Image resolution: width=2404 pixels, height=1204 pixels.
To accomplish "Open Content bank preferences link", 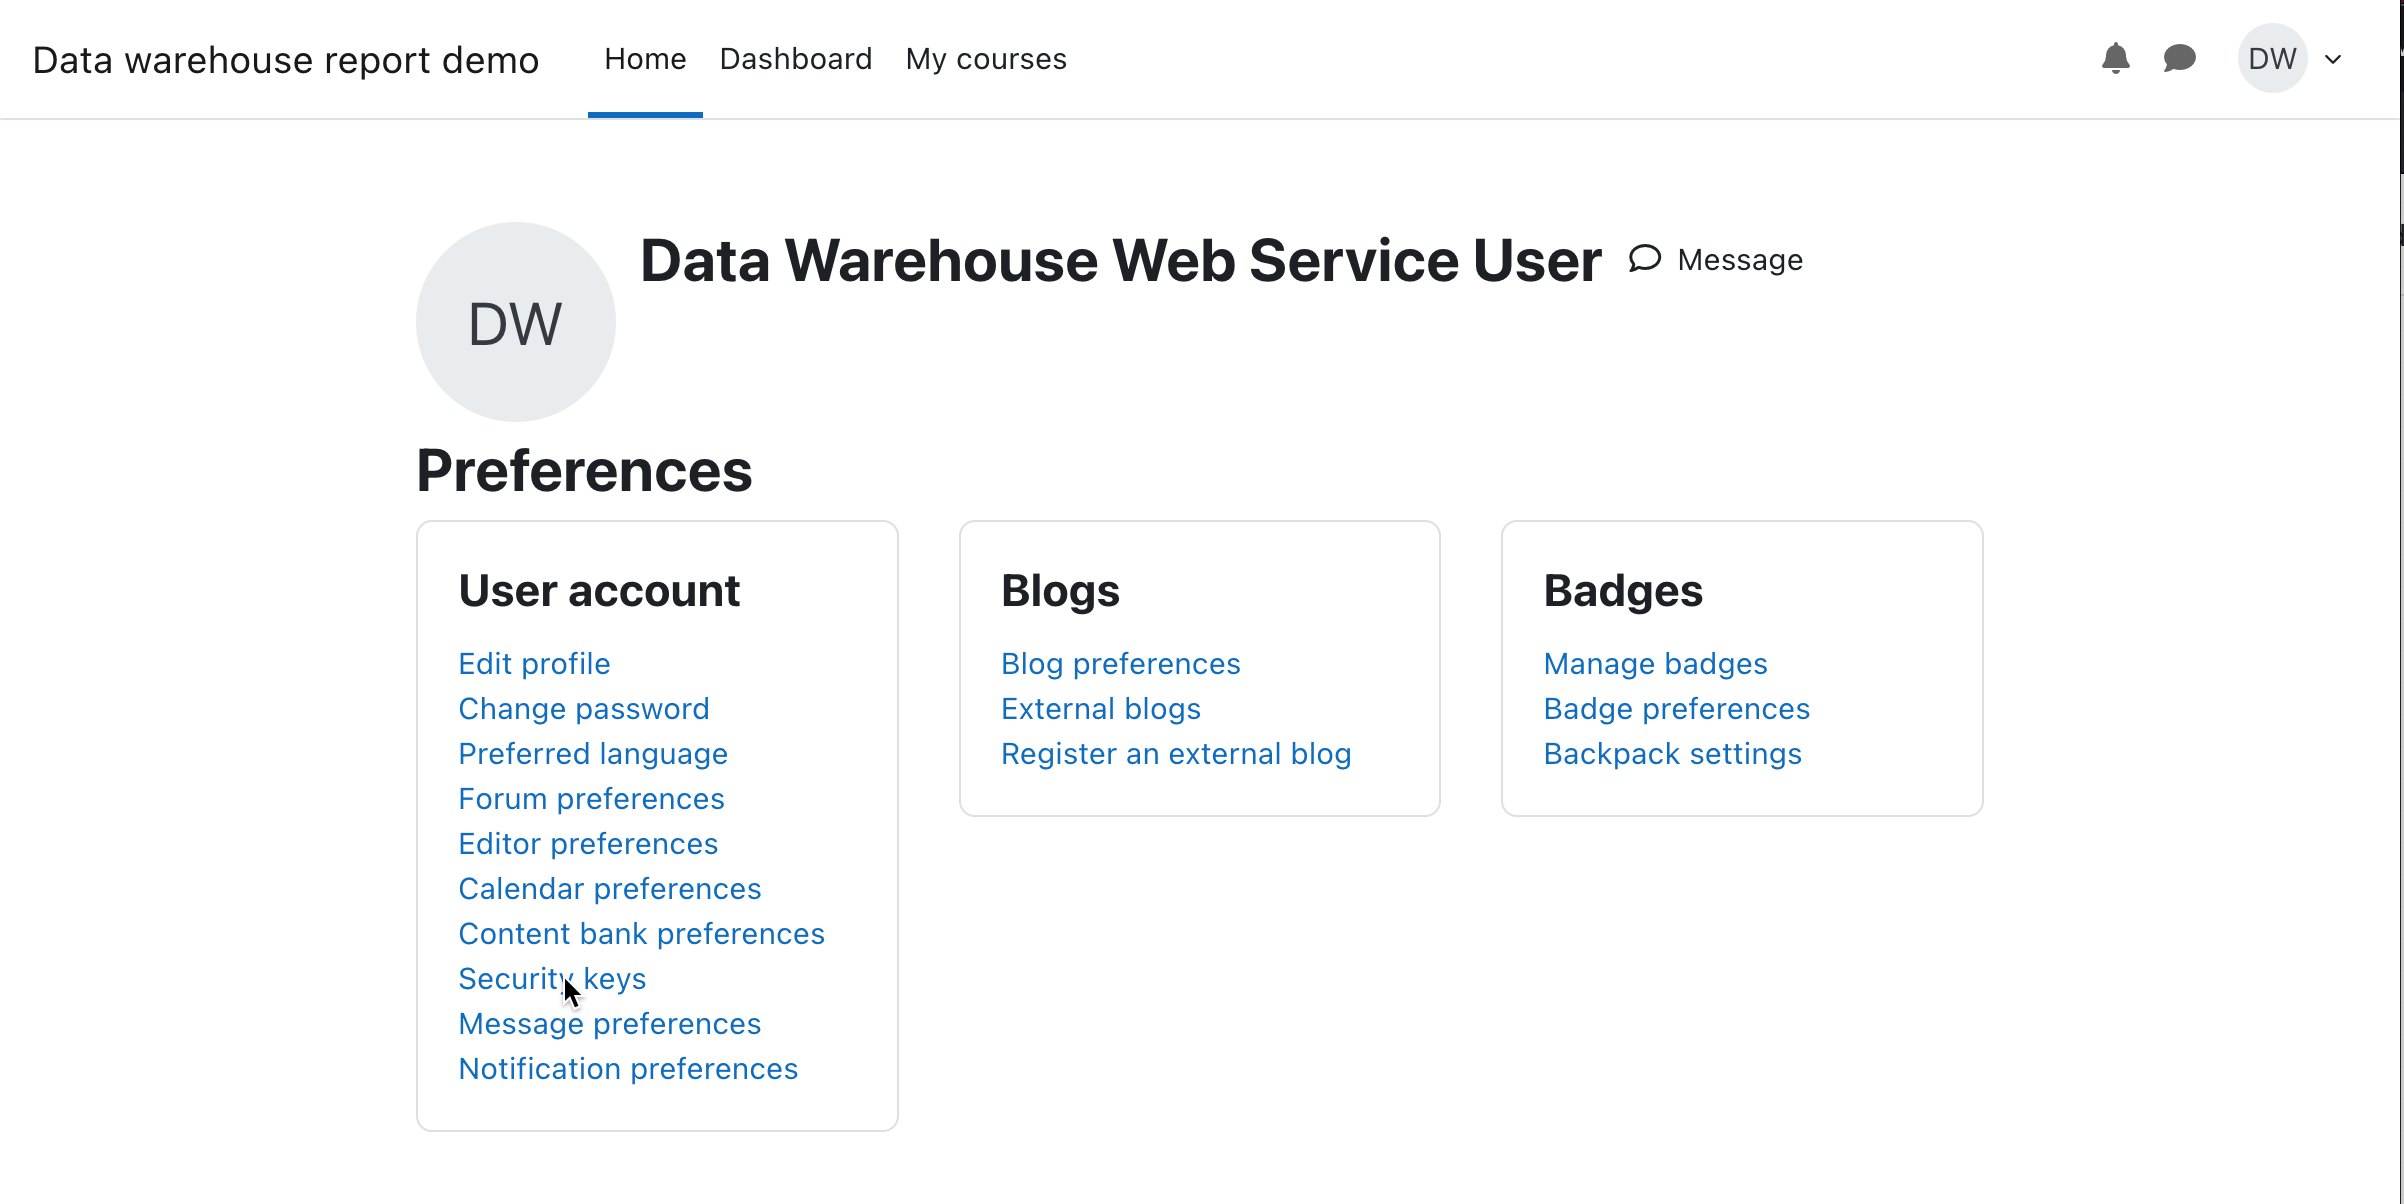I will pos(641,934).
